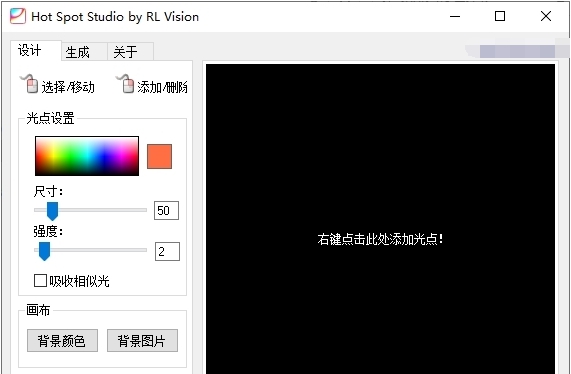
Task: Open the 生成 tab
Action: click(84, 52)
